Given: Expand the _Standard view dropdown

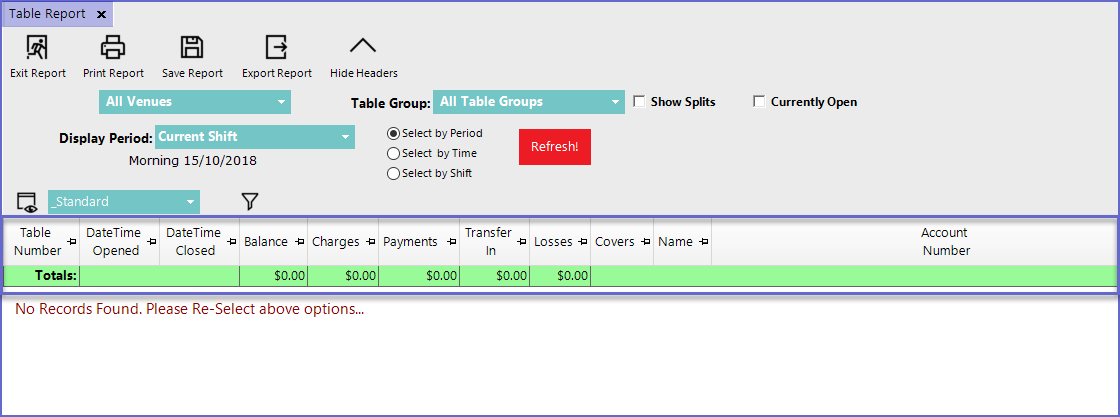Looking at the screenshot, I should [x=123, y=202].
